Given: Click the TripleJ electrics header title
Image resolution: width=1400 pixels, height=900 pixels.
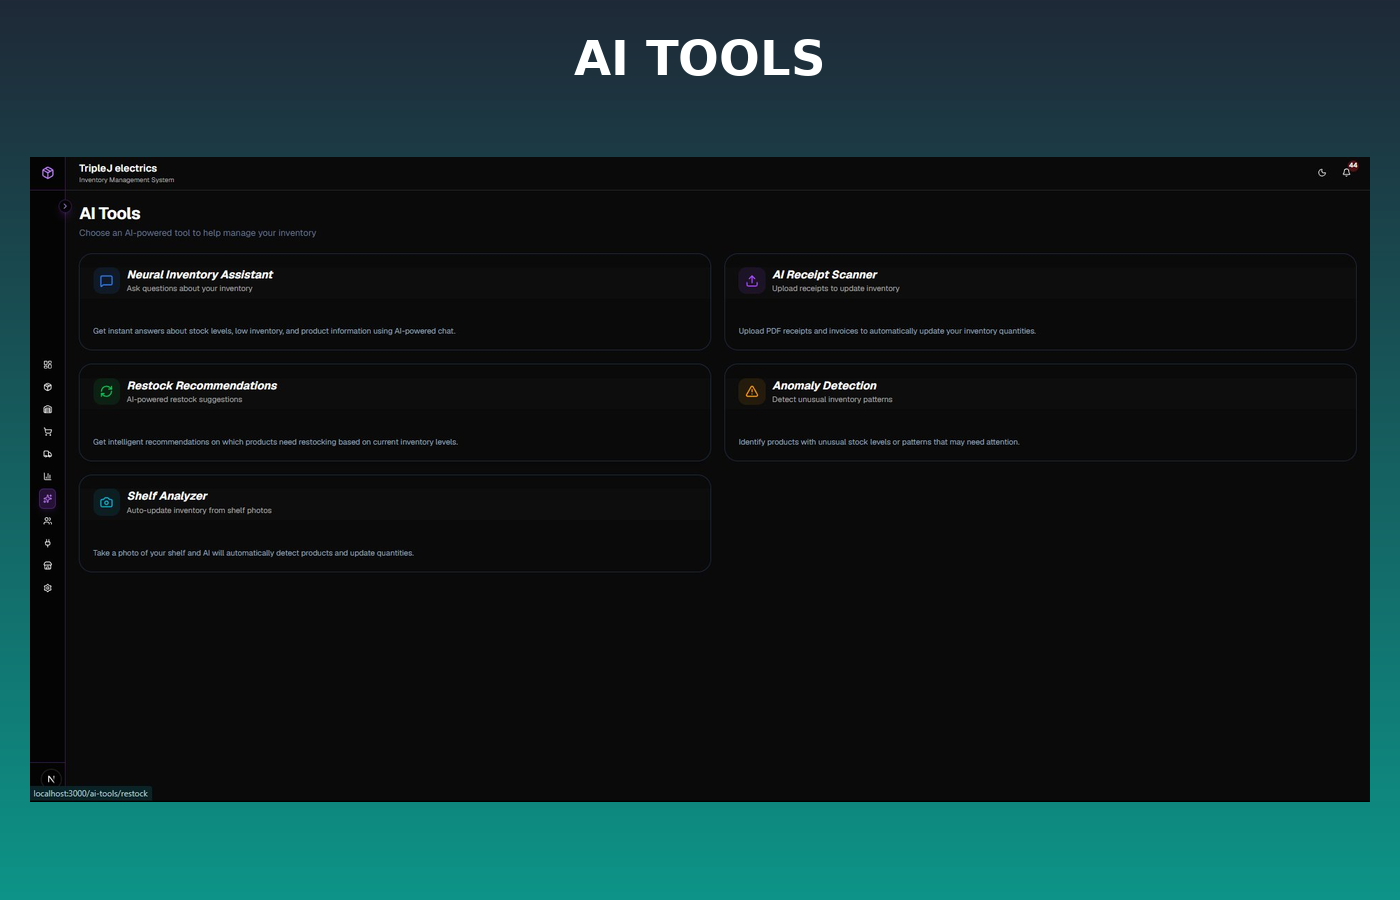Looking at the screenshot, I should coord(118,168).
